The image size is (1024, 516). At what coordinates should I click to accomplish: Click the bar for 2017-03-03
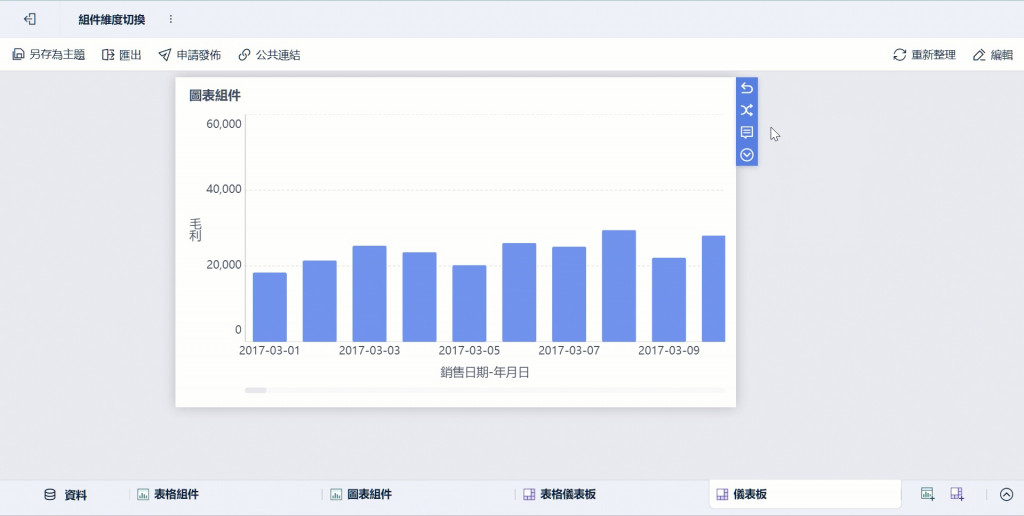point(370,294)
